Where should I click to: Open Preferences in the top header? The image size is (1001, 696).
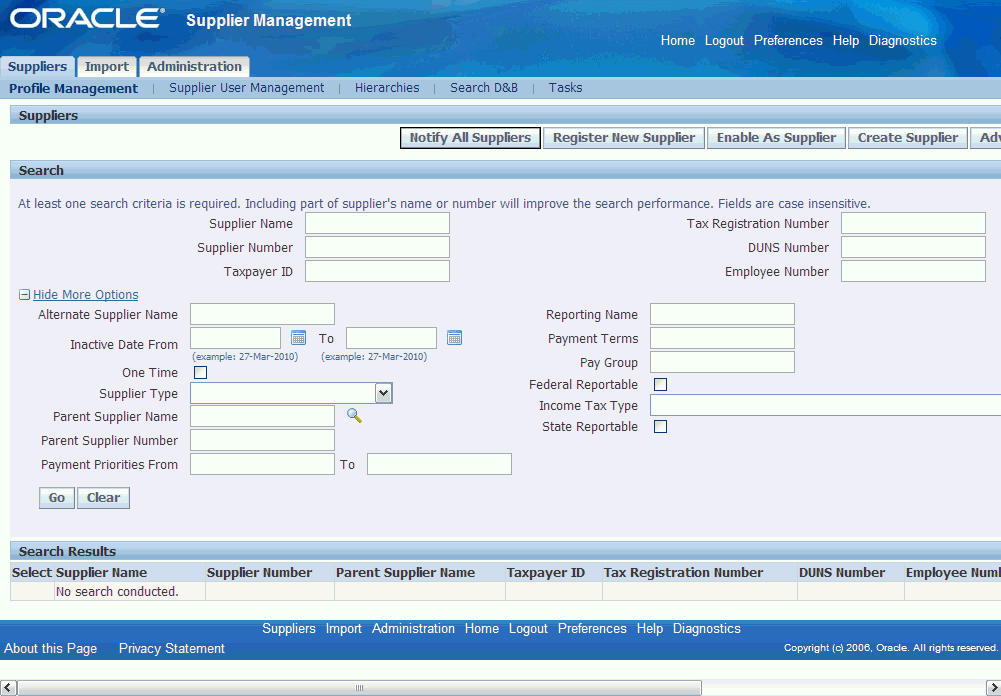coord(788,40)
